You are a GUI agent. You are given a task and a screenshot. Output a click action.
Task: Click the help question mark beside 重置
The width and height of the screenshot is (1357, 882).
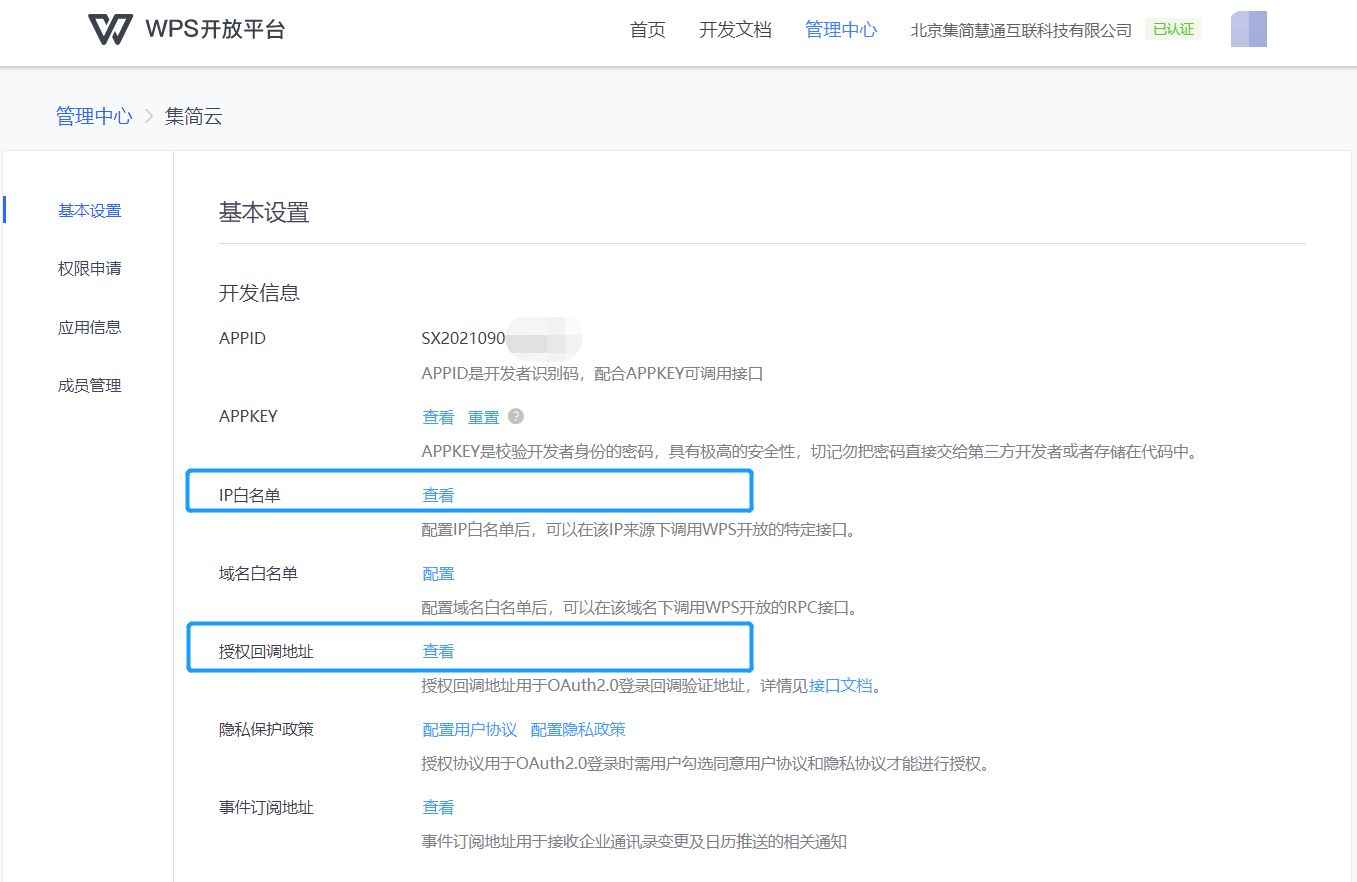tap(516, 416)
